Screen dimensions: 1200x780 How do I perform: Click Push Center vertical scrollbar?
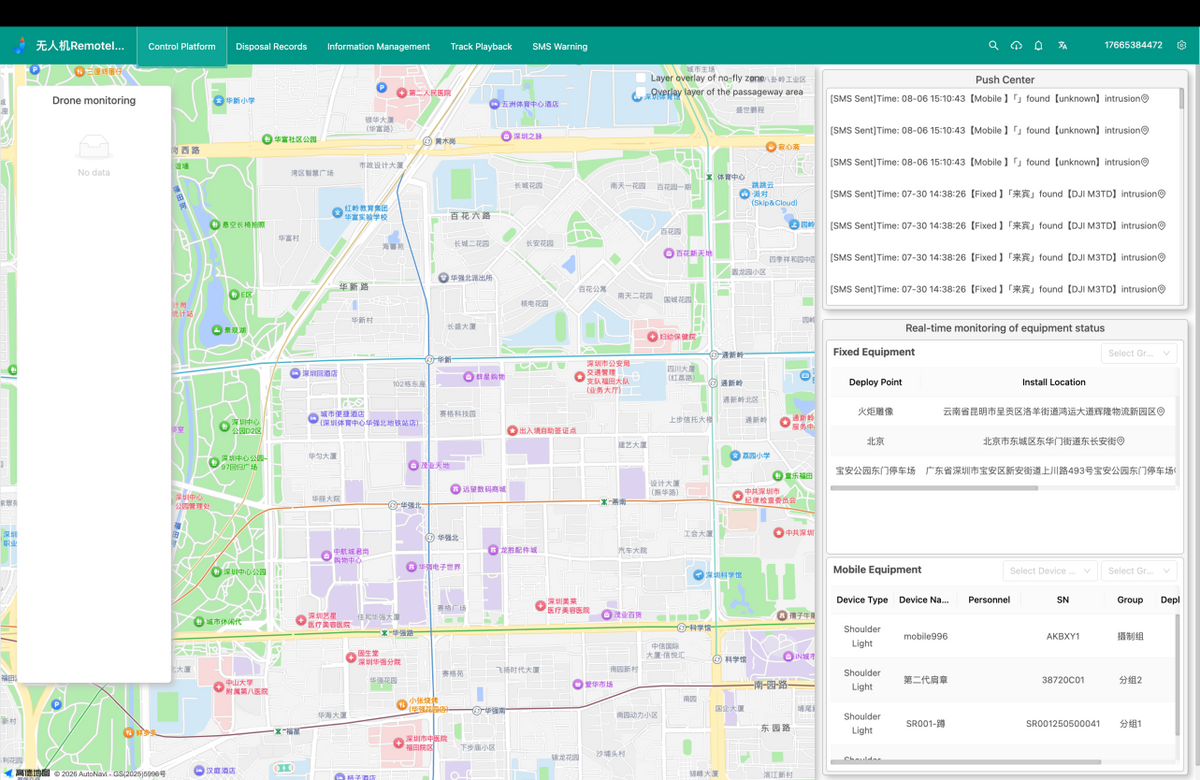coord(1182,100)
